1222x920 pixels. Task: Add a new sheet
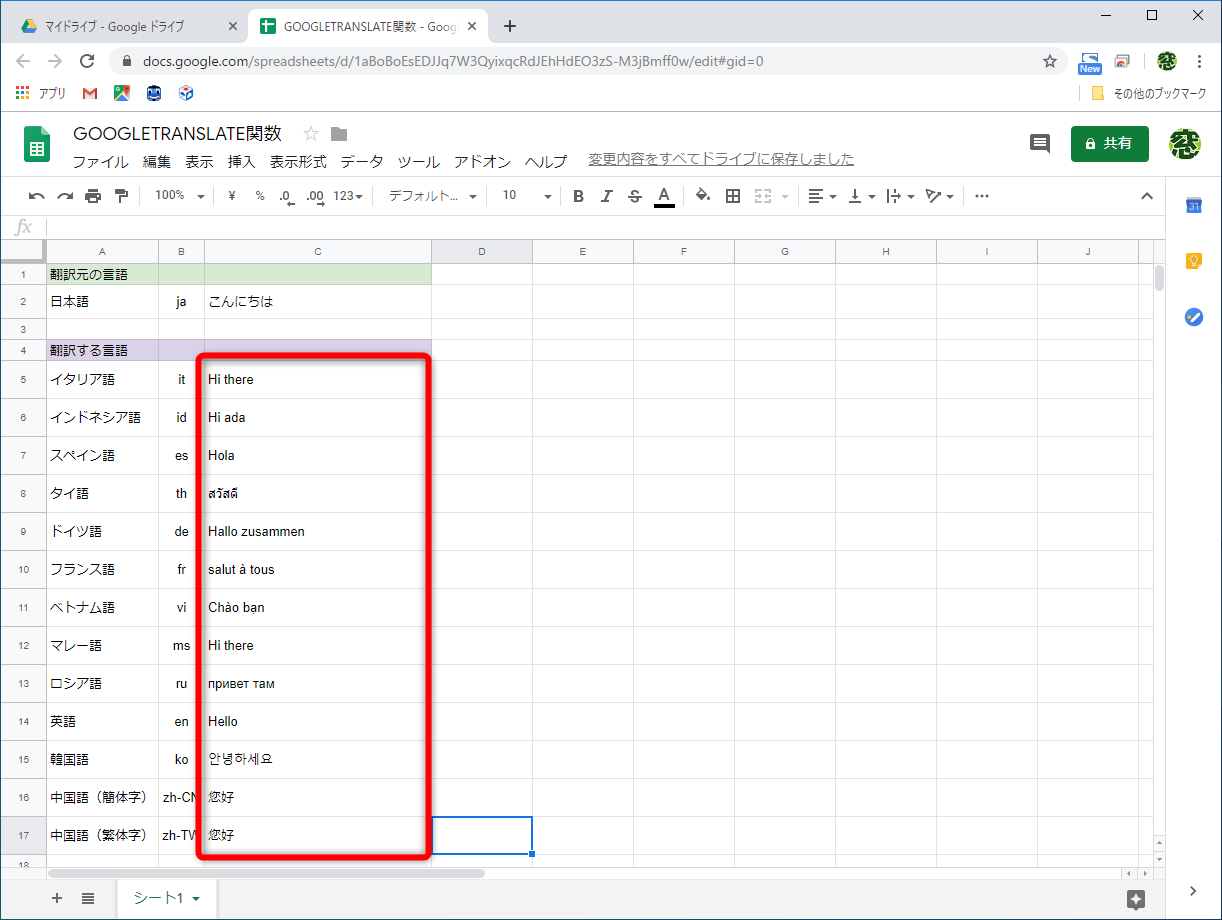tap(57, 899)
